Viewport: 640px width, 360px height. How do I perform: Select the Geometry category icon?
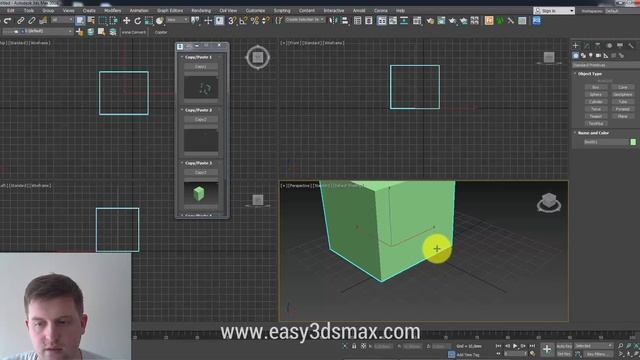tap(576, 56)
